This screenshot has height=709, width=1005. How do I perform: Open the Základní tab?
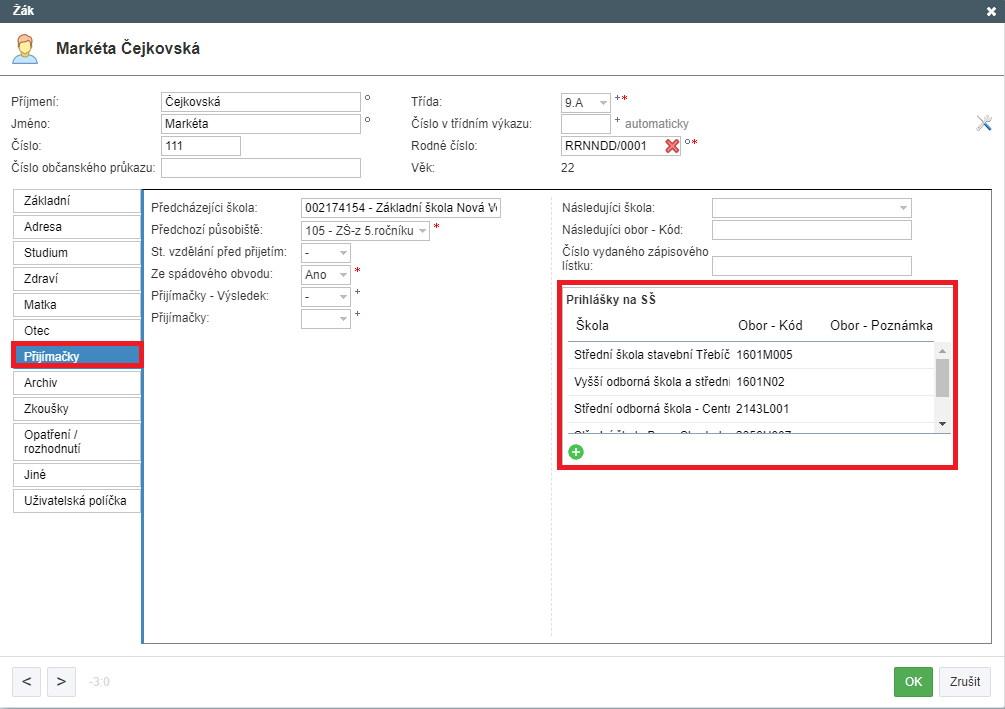[x=76, y=201]
